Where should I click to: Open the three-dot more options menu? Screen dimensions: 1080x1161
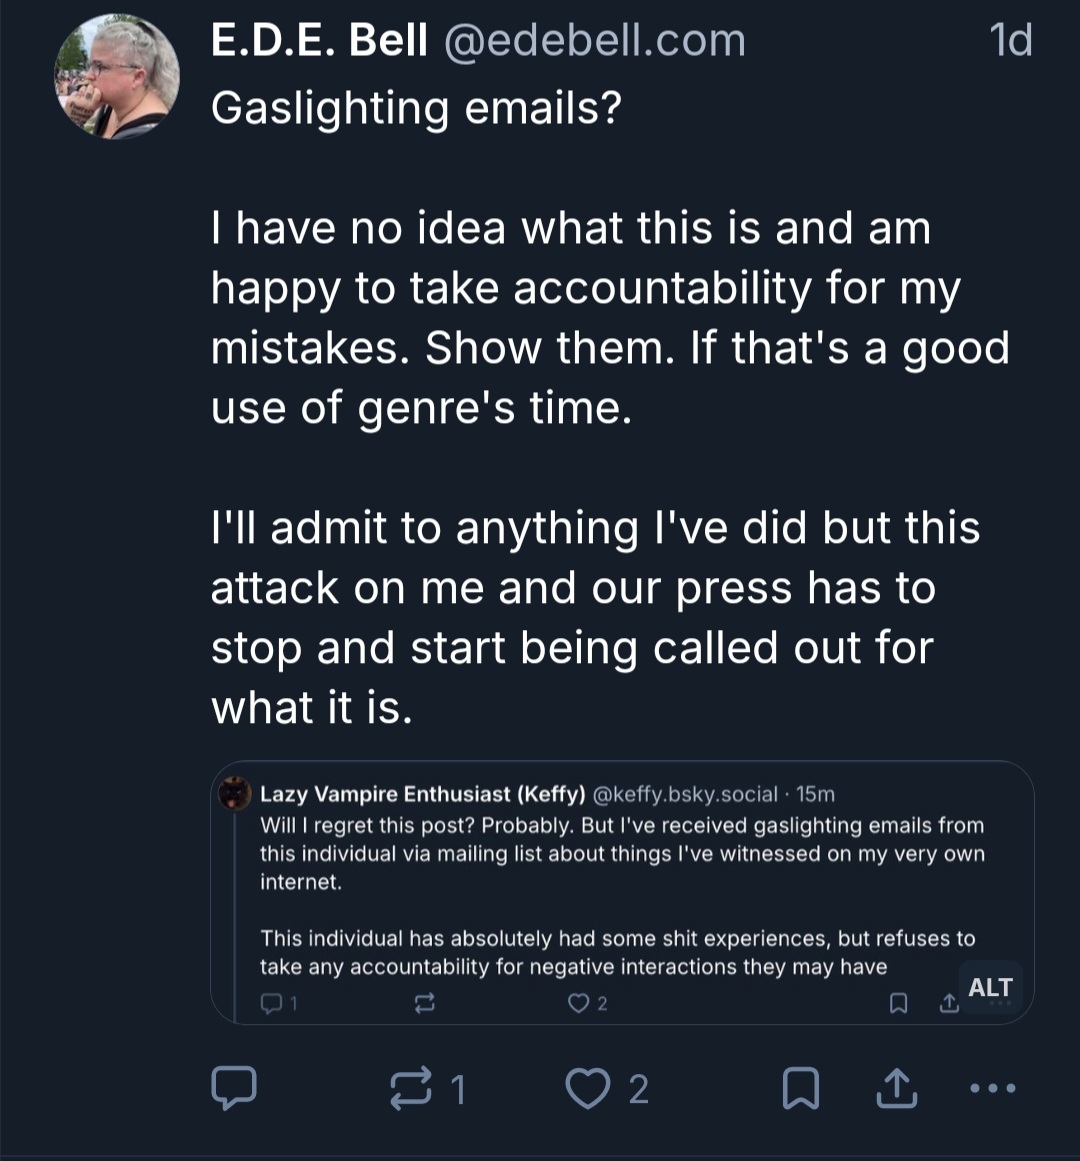click(x=994, y=1088)
